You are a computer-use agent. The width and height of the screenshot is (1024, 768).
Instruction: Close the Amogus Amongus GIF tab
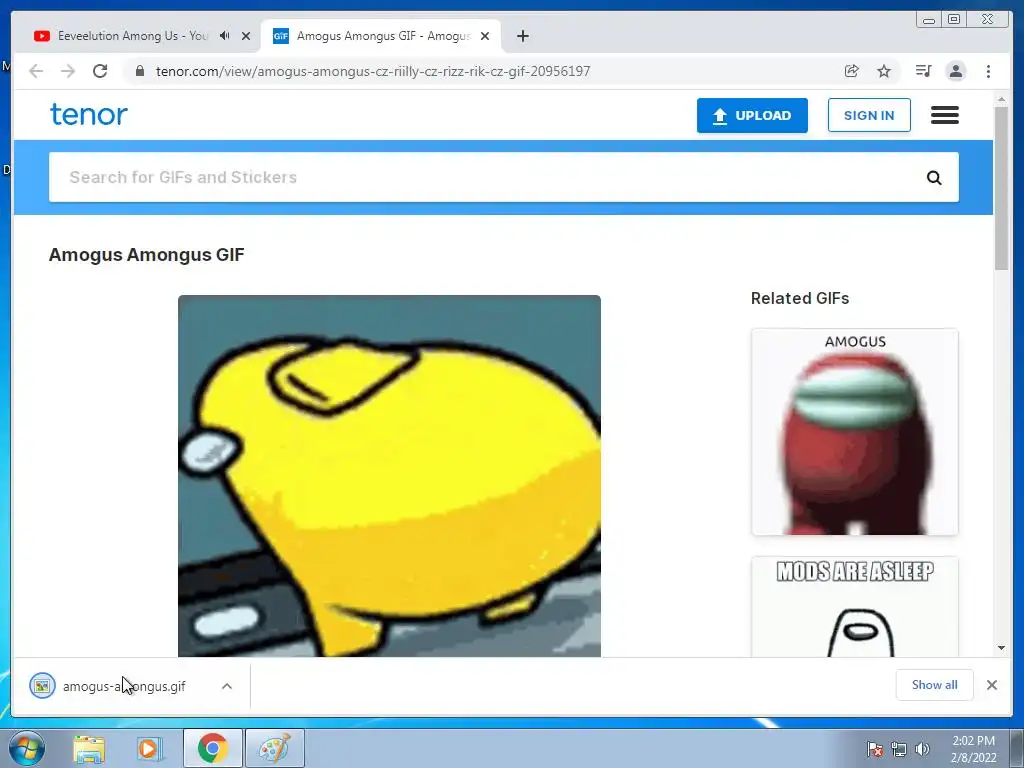tap(485, 36)
